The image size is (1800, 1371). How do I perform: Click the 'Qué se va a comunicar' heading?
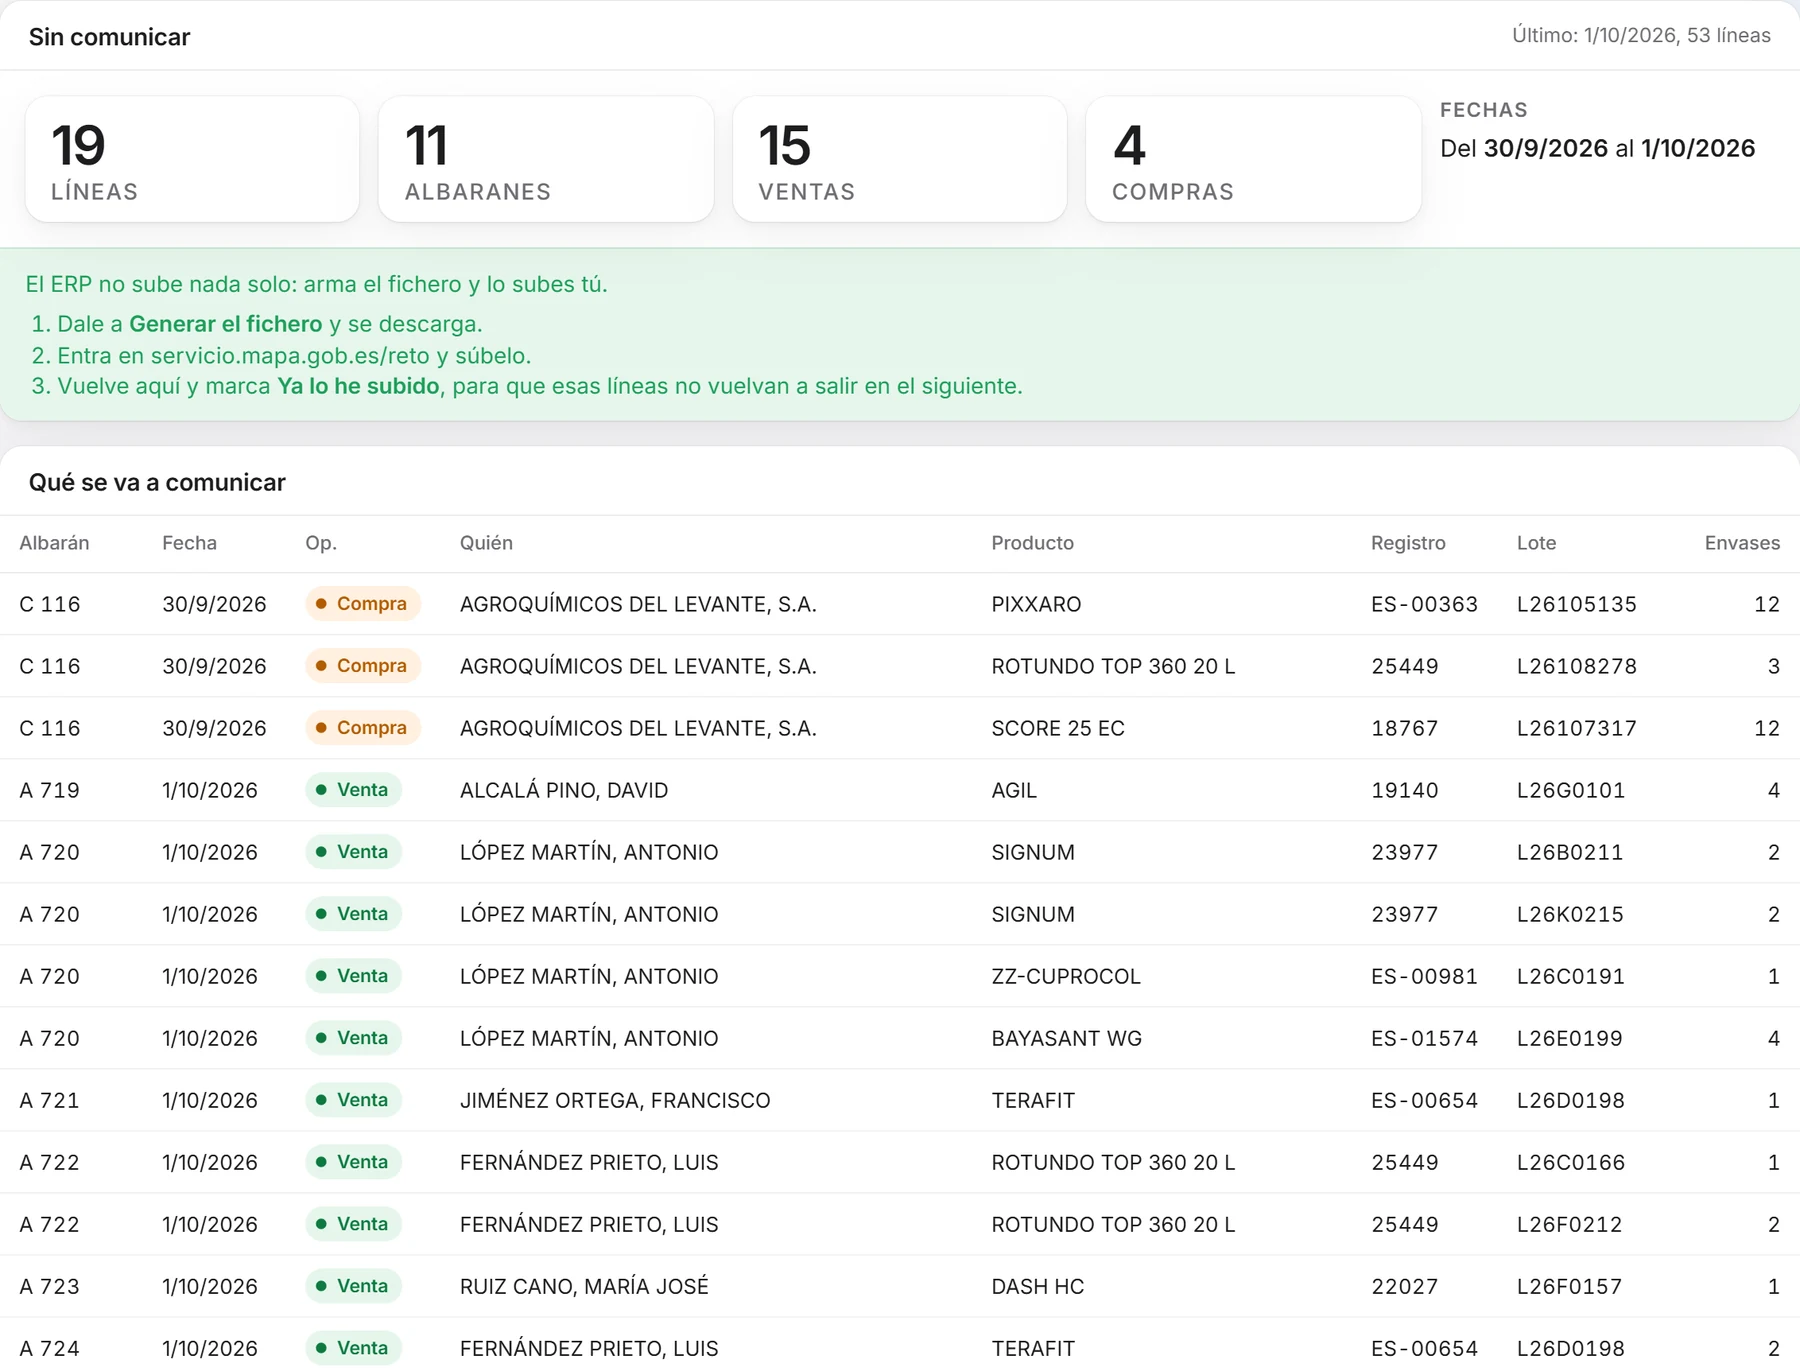tap(157, 482)
